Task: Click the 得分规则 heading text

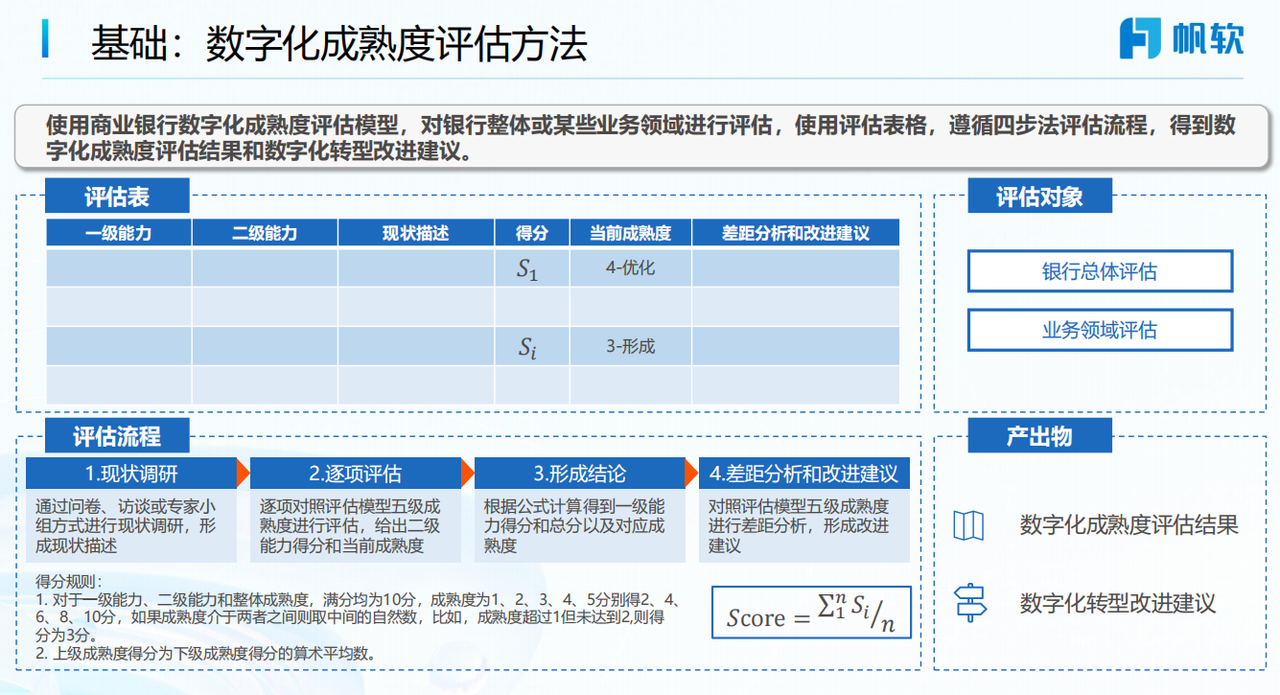Action: (68, 580)
